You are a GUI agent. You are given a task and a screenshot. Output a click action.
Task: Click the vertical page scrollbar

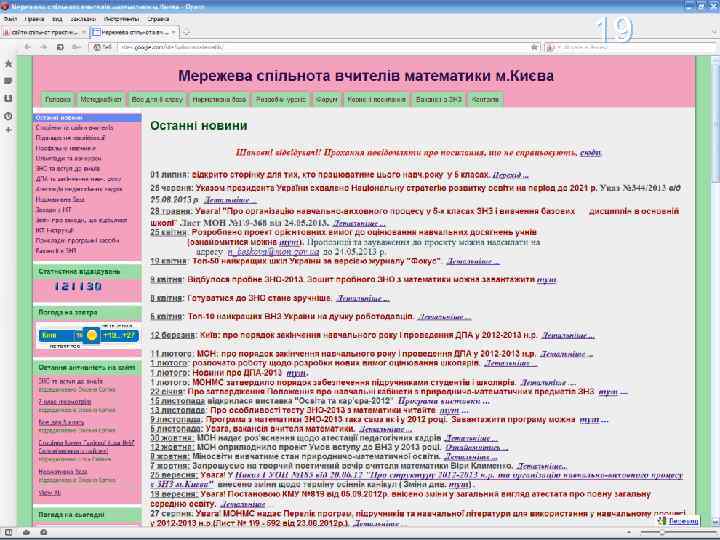(x=715, y=289)
